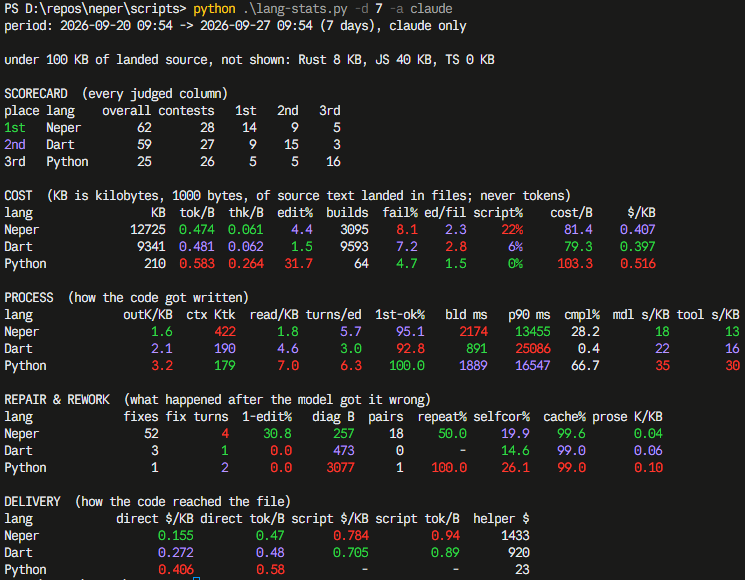The image size is (745, 580).
Task: Click the 'COST' section heading
Action: pos(18,196)
